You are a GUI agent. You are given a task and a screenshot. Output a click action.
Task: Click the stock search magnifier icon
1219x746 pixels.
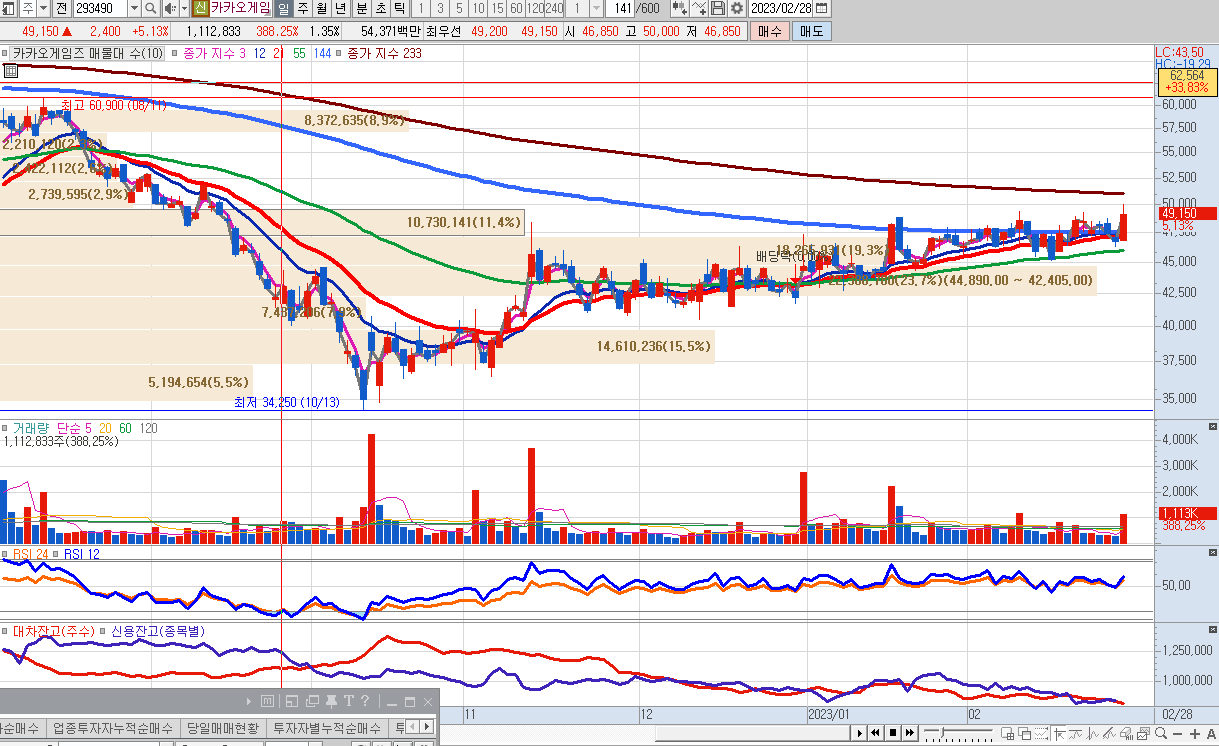point(151,8)
